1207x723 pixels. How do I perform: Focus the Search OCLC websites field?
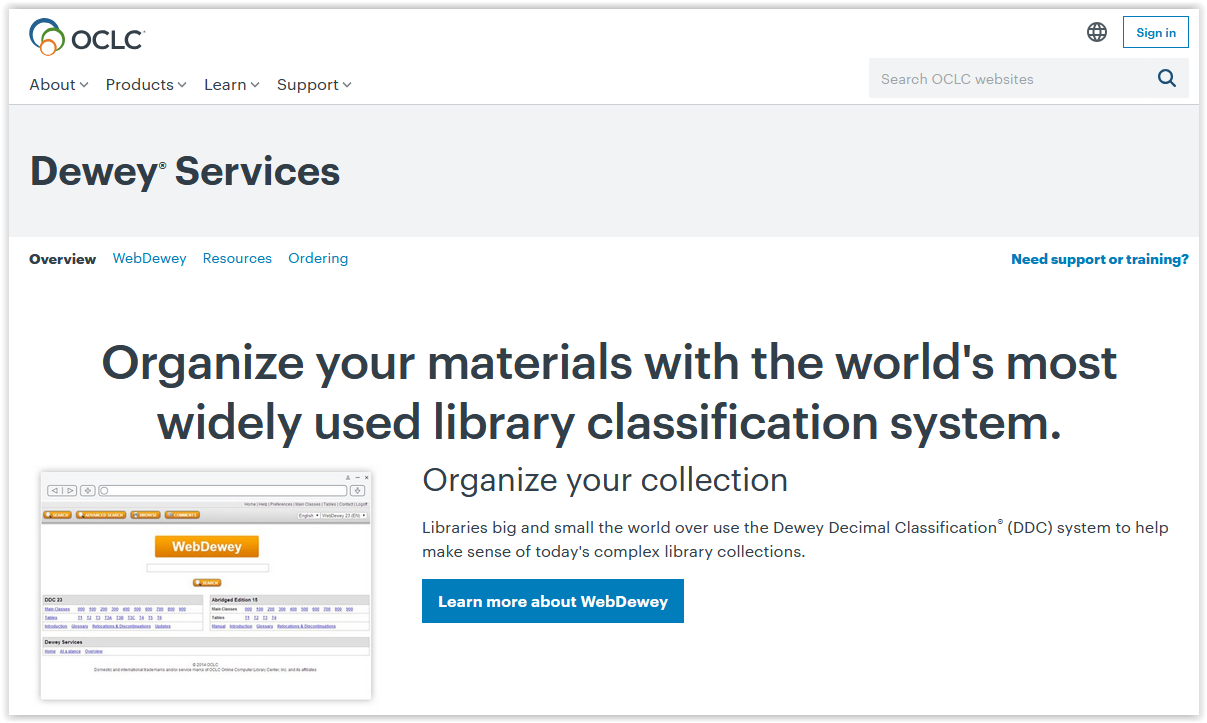coord(1010,79)
